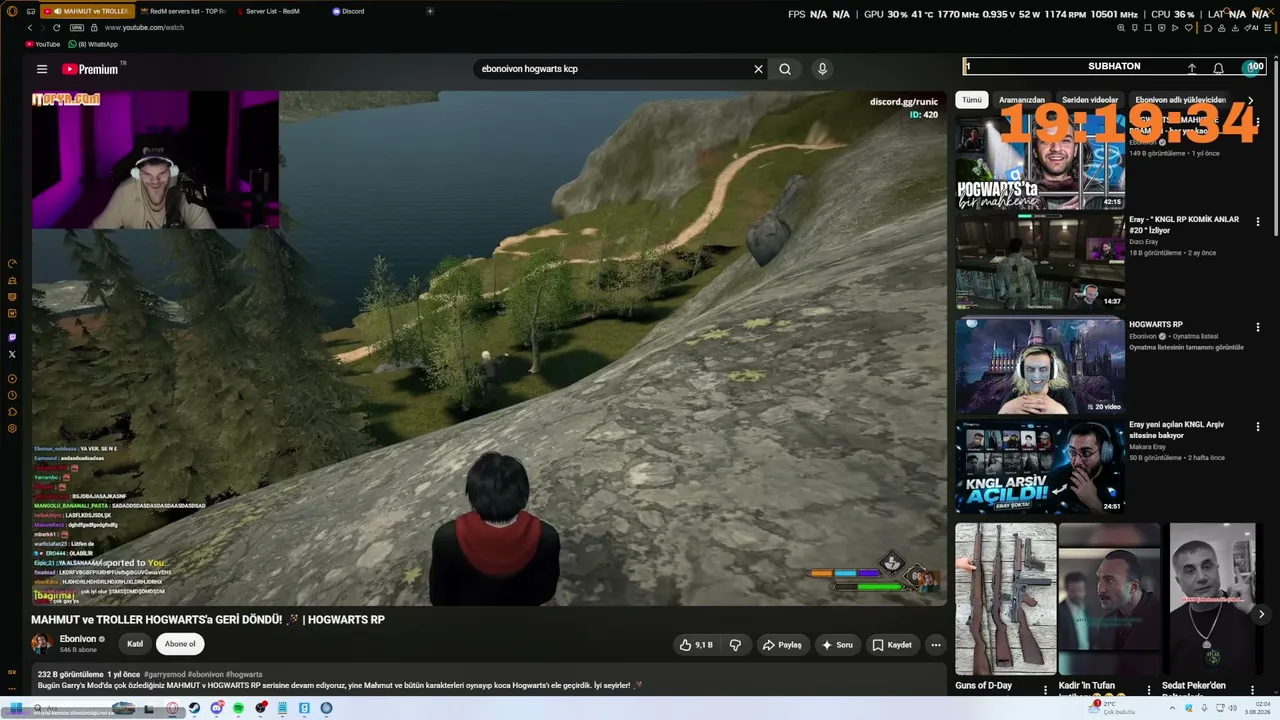Screen dimensions: 1280x720
Task: Open the YouTube guide hamburger menu
Action: coord(42,69)
